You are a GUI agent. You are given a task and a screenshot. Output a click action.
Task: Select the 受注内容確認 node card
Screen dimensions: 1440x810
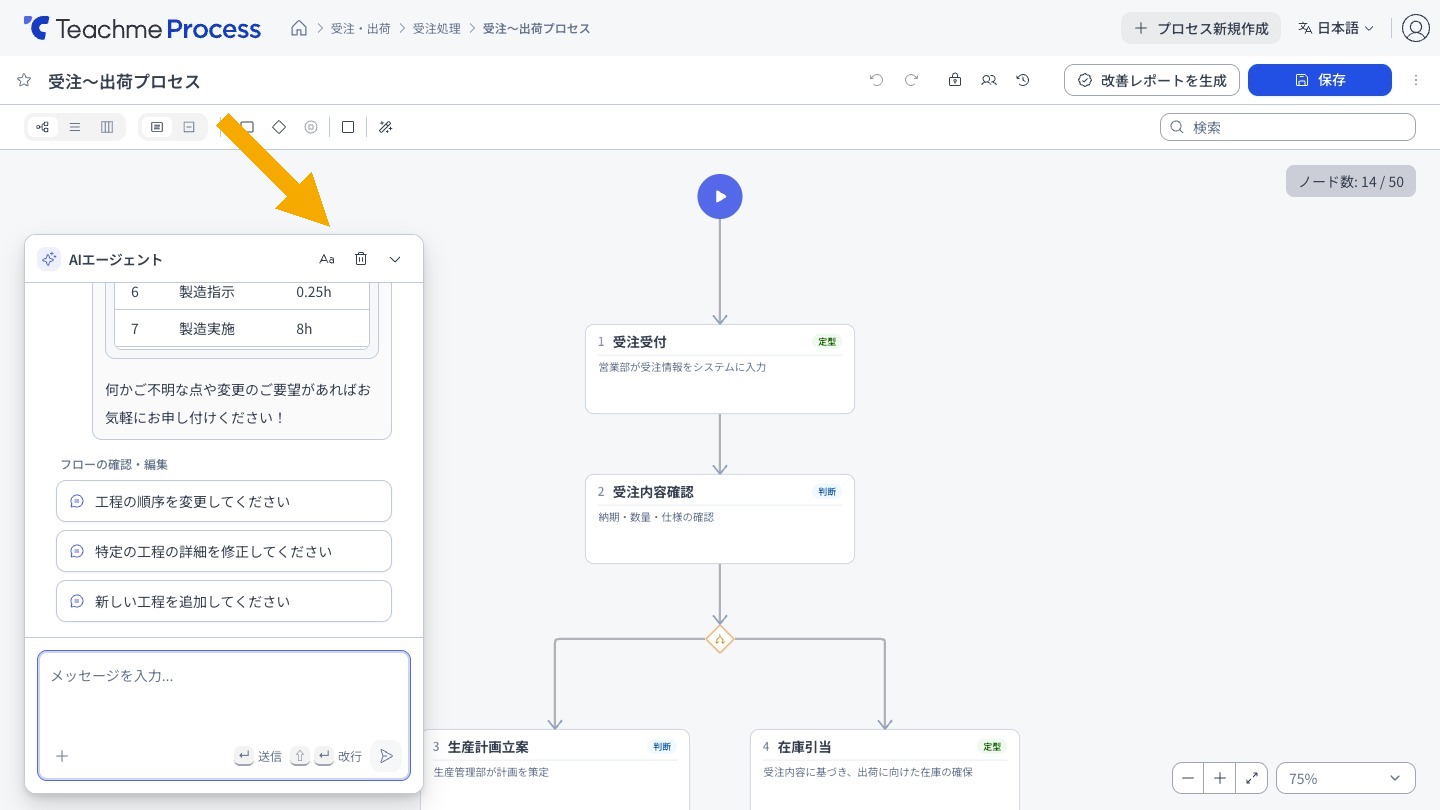point(720,519)
